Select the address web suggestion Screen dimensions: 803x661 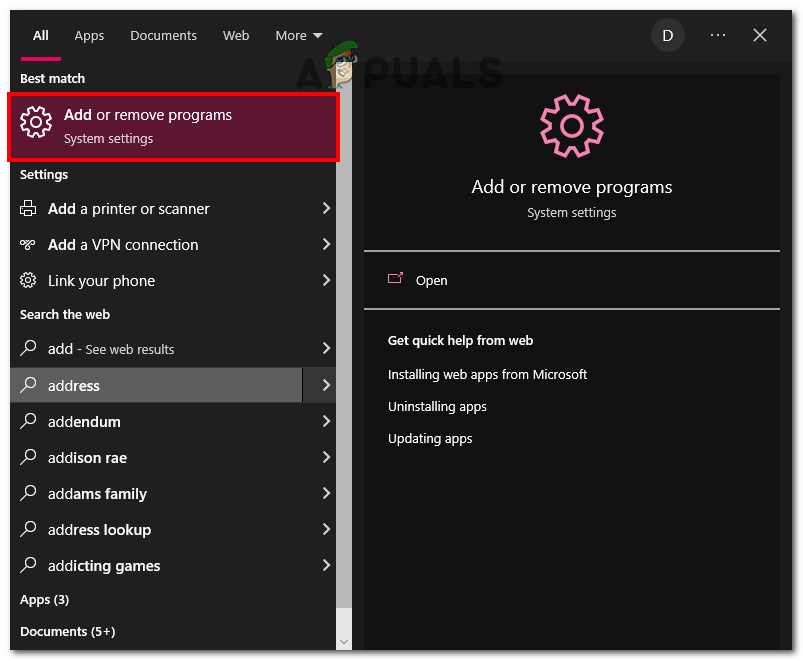[x=156, y=385]
